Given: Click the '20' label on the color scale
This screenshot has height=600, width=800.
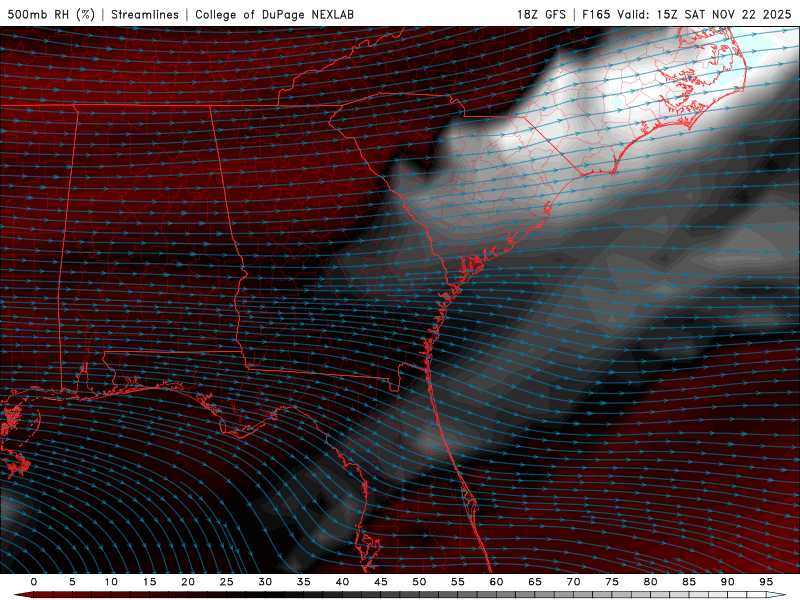Looking at the screenshot, I should click(188, 582).
